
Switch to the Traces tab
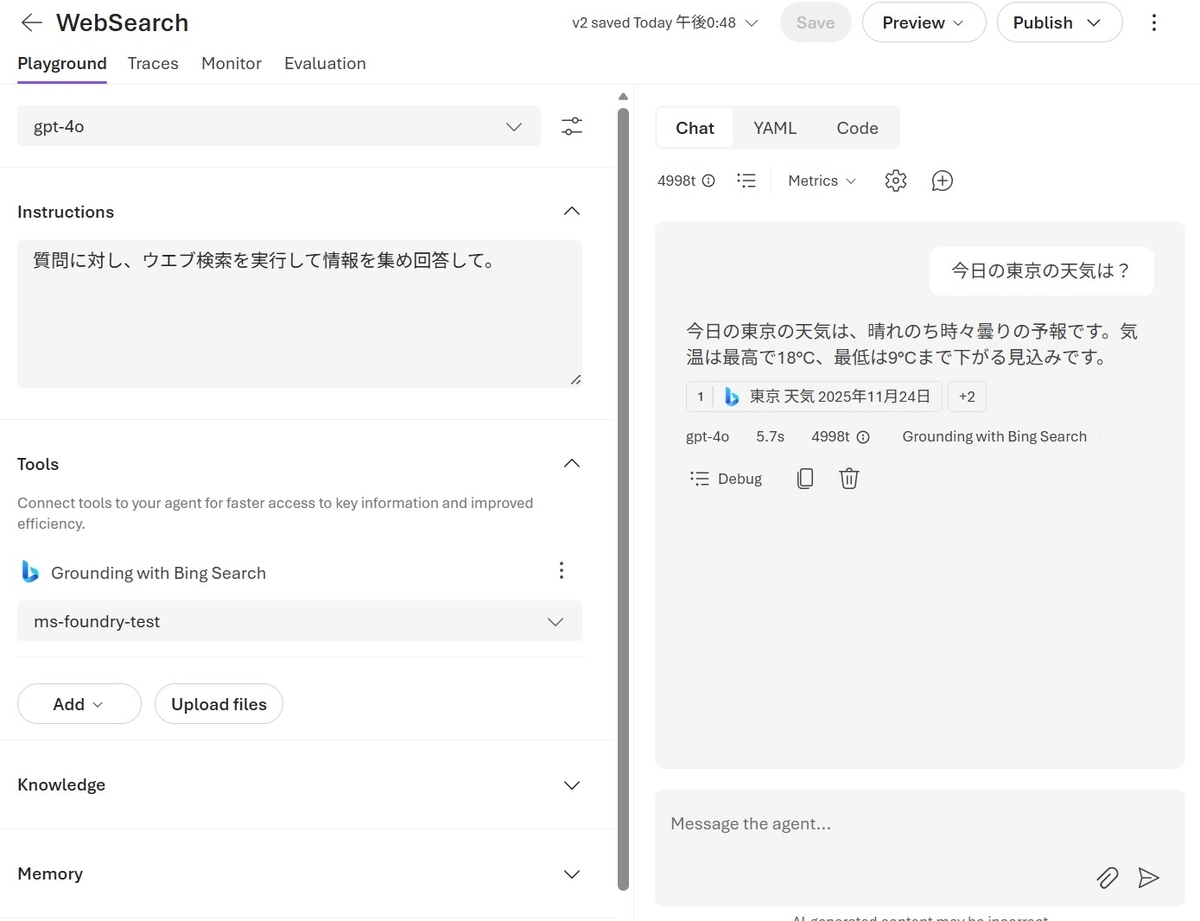(153, 63)
